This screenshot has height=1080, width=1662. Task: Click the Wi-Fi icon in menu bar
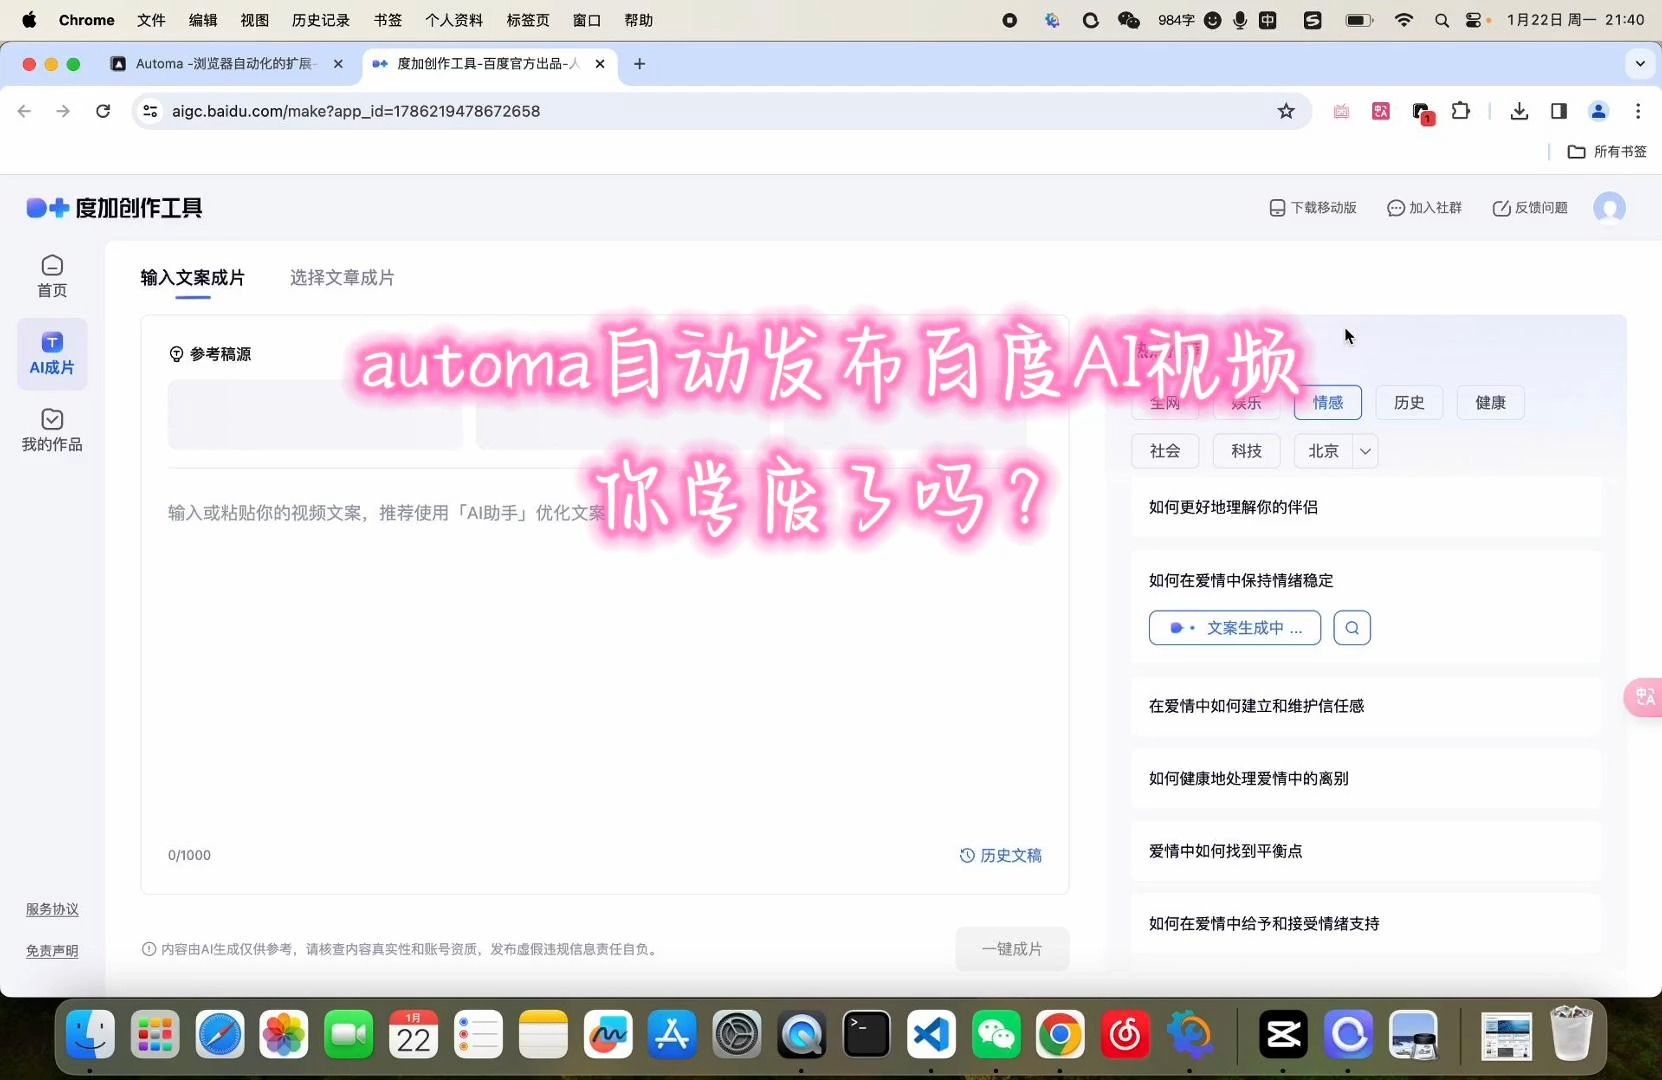pos(1404,20)
